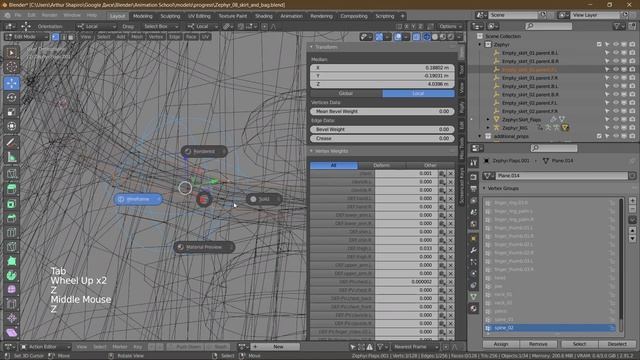Open Material properties tab icon
Screen dimensions: 640x360
pos(473,309)
